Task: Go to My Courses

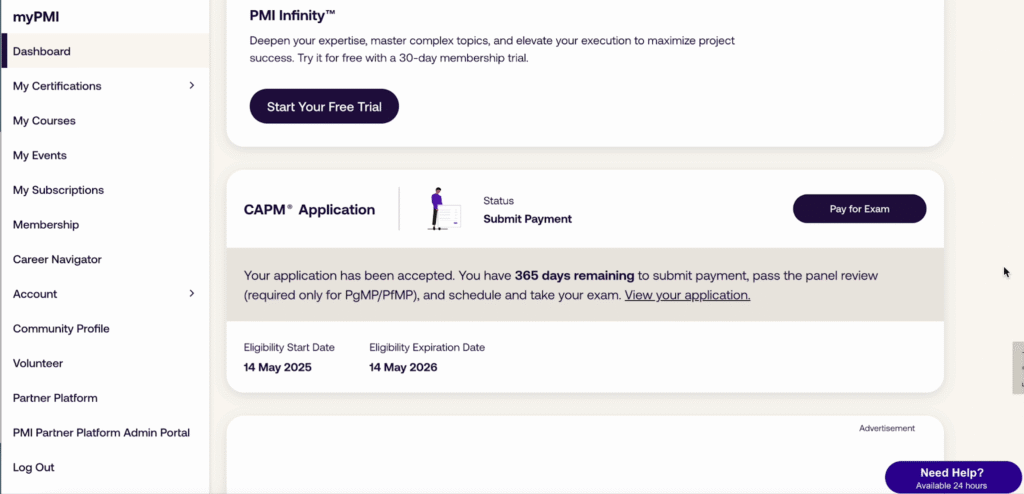Action: click(44, 121)
